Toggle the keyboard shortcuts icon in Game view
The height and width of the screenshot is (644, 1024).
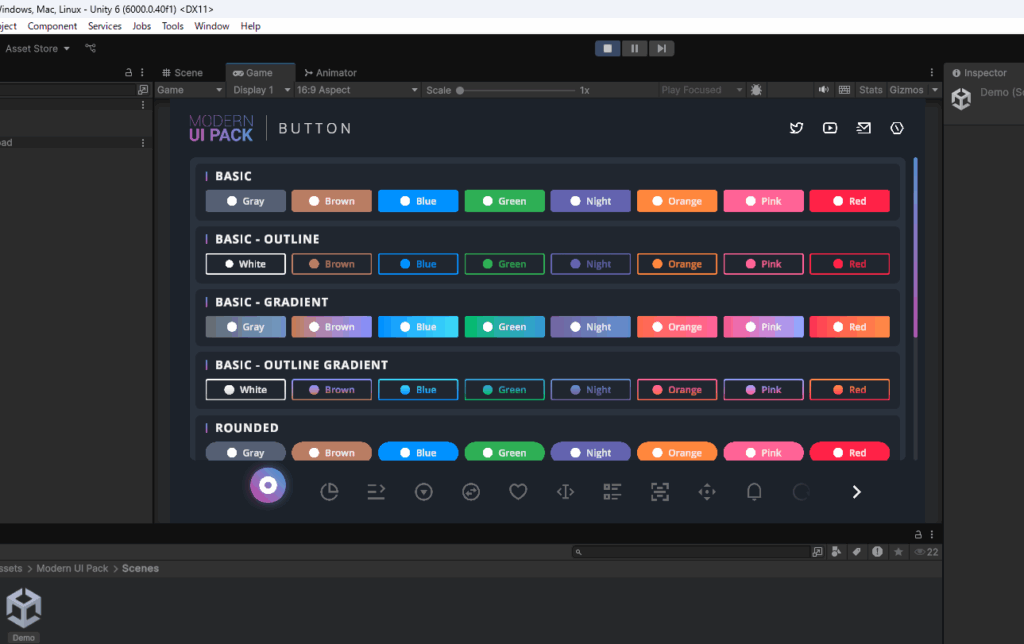click(844, 90)
